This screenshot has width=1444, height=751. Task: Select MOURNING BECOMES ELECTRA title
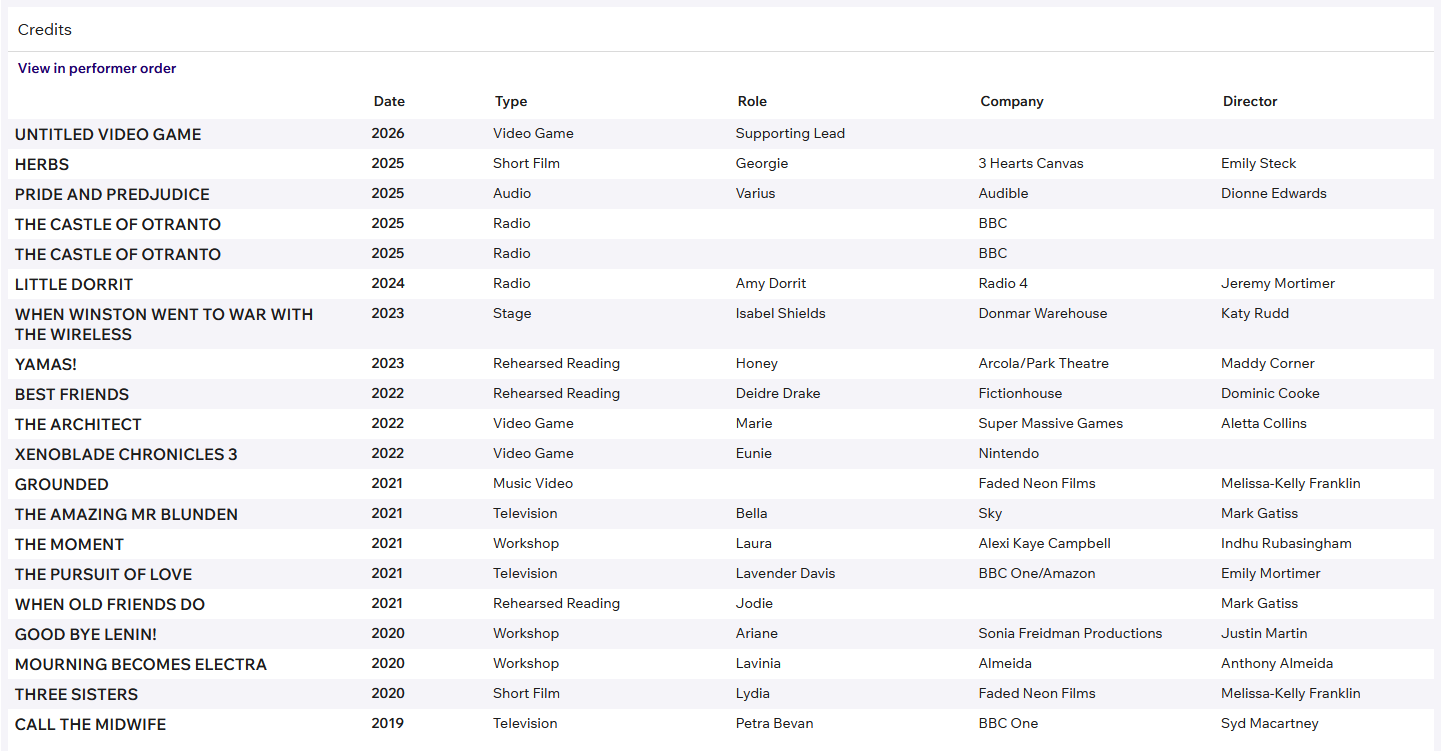141,664
